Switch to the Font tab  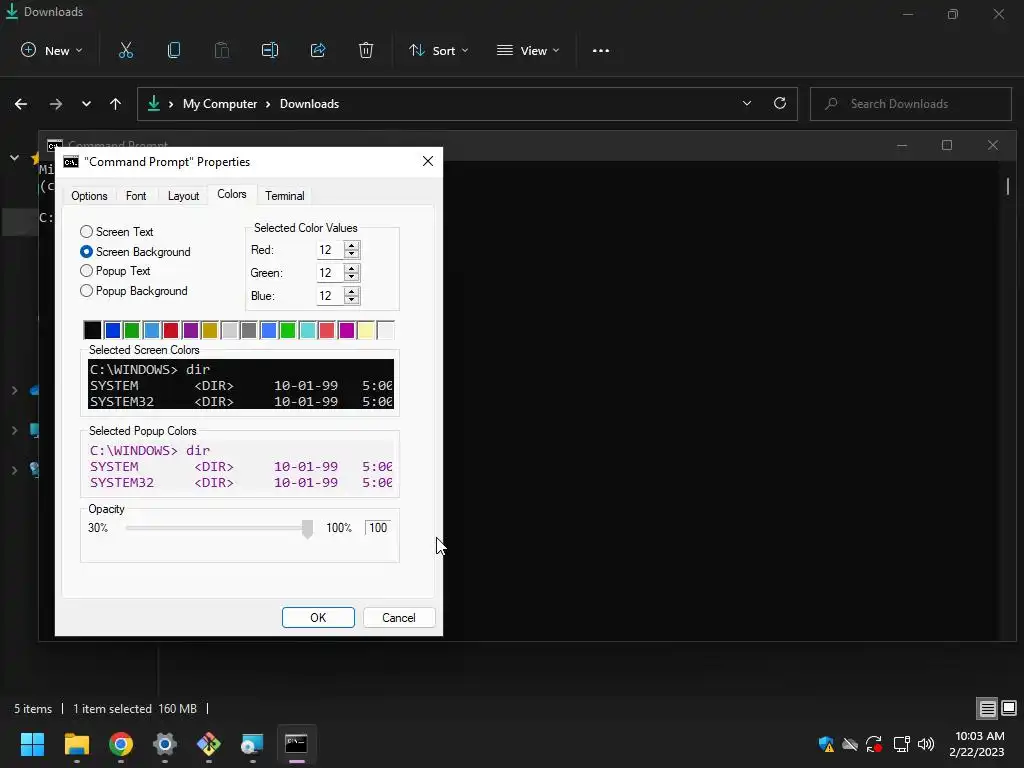tap(136, 196)
